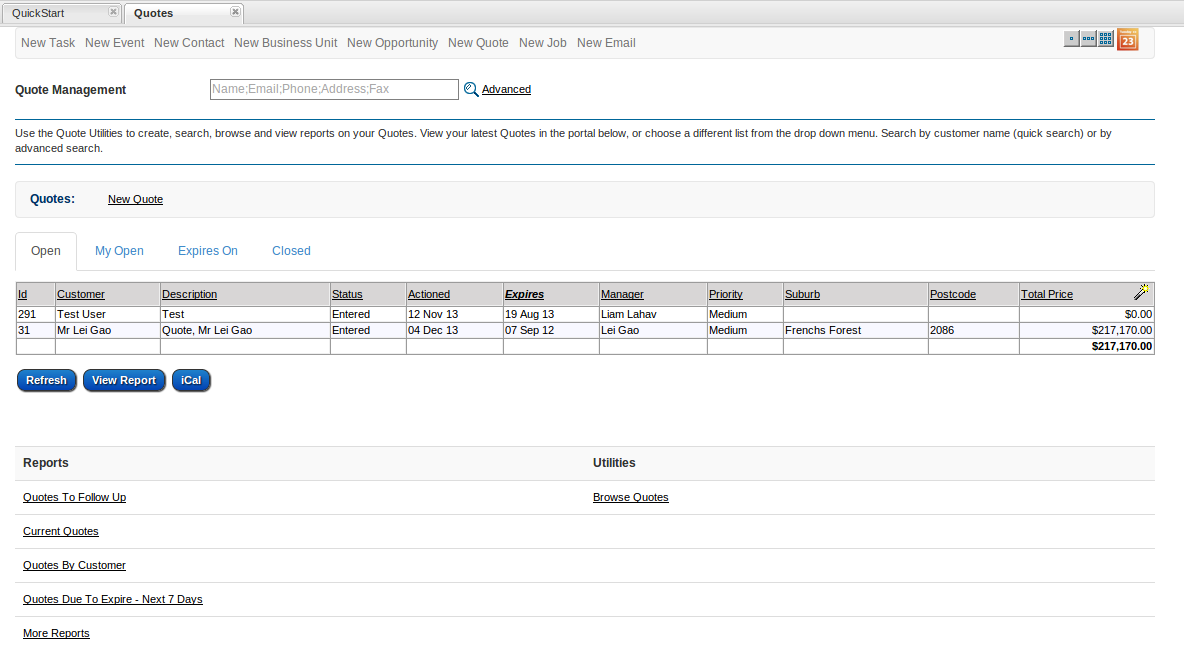Click the single-square layout icon
The image size is (1184, 656).
1071,39
